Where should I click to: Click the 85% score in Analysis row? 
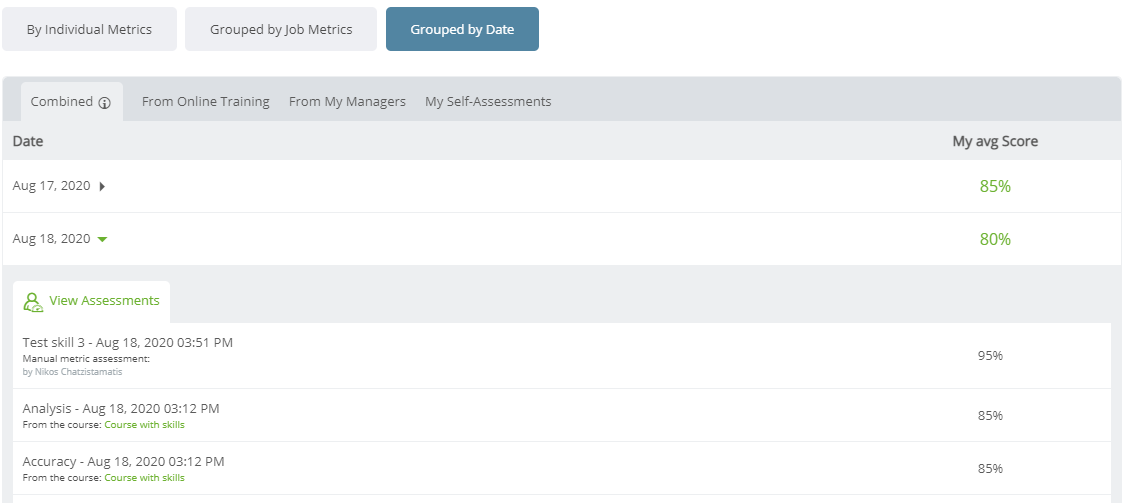(990, 415)
